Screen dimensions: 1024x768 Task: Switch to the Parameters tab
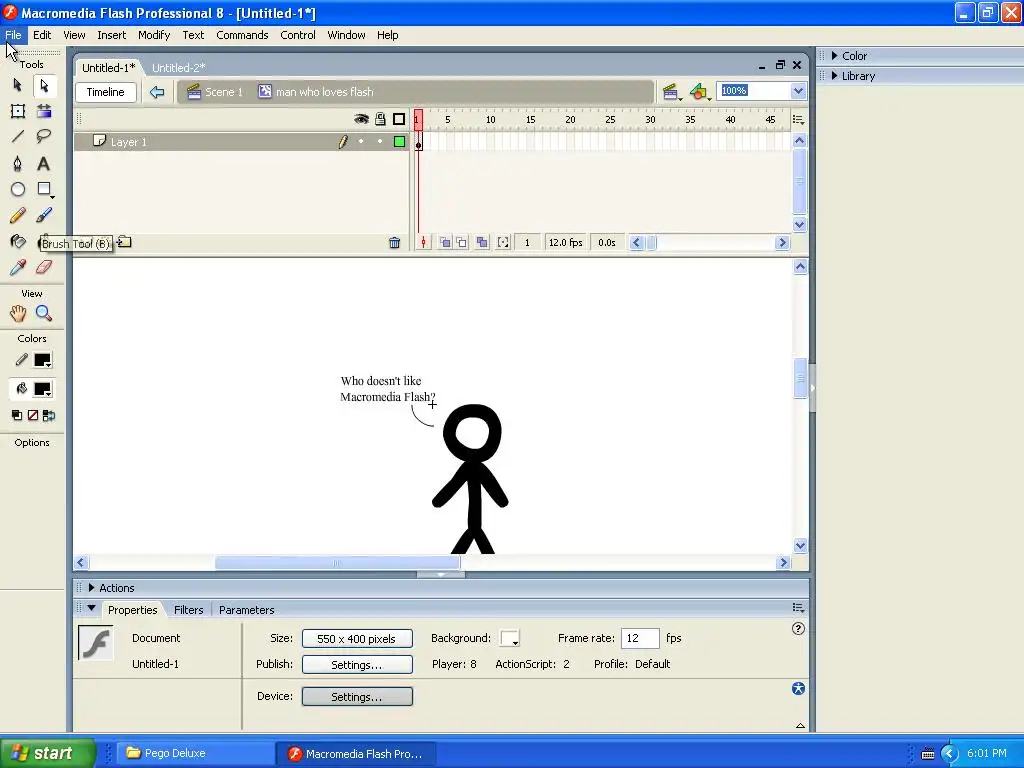click(246, 610)
